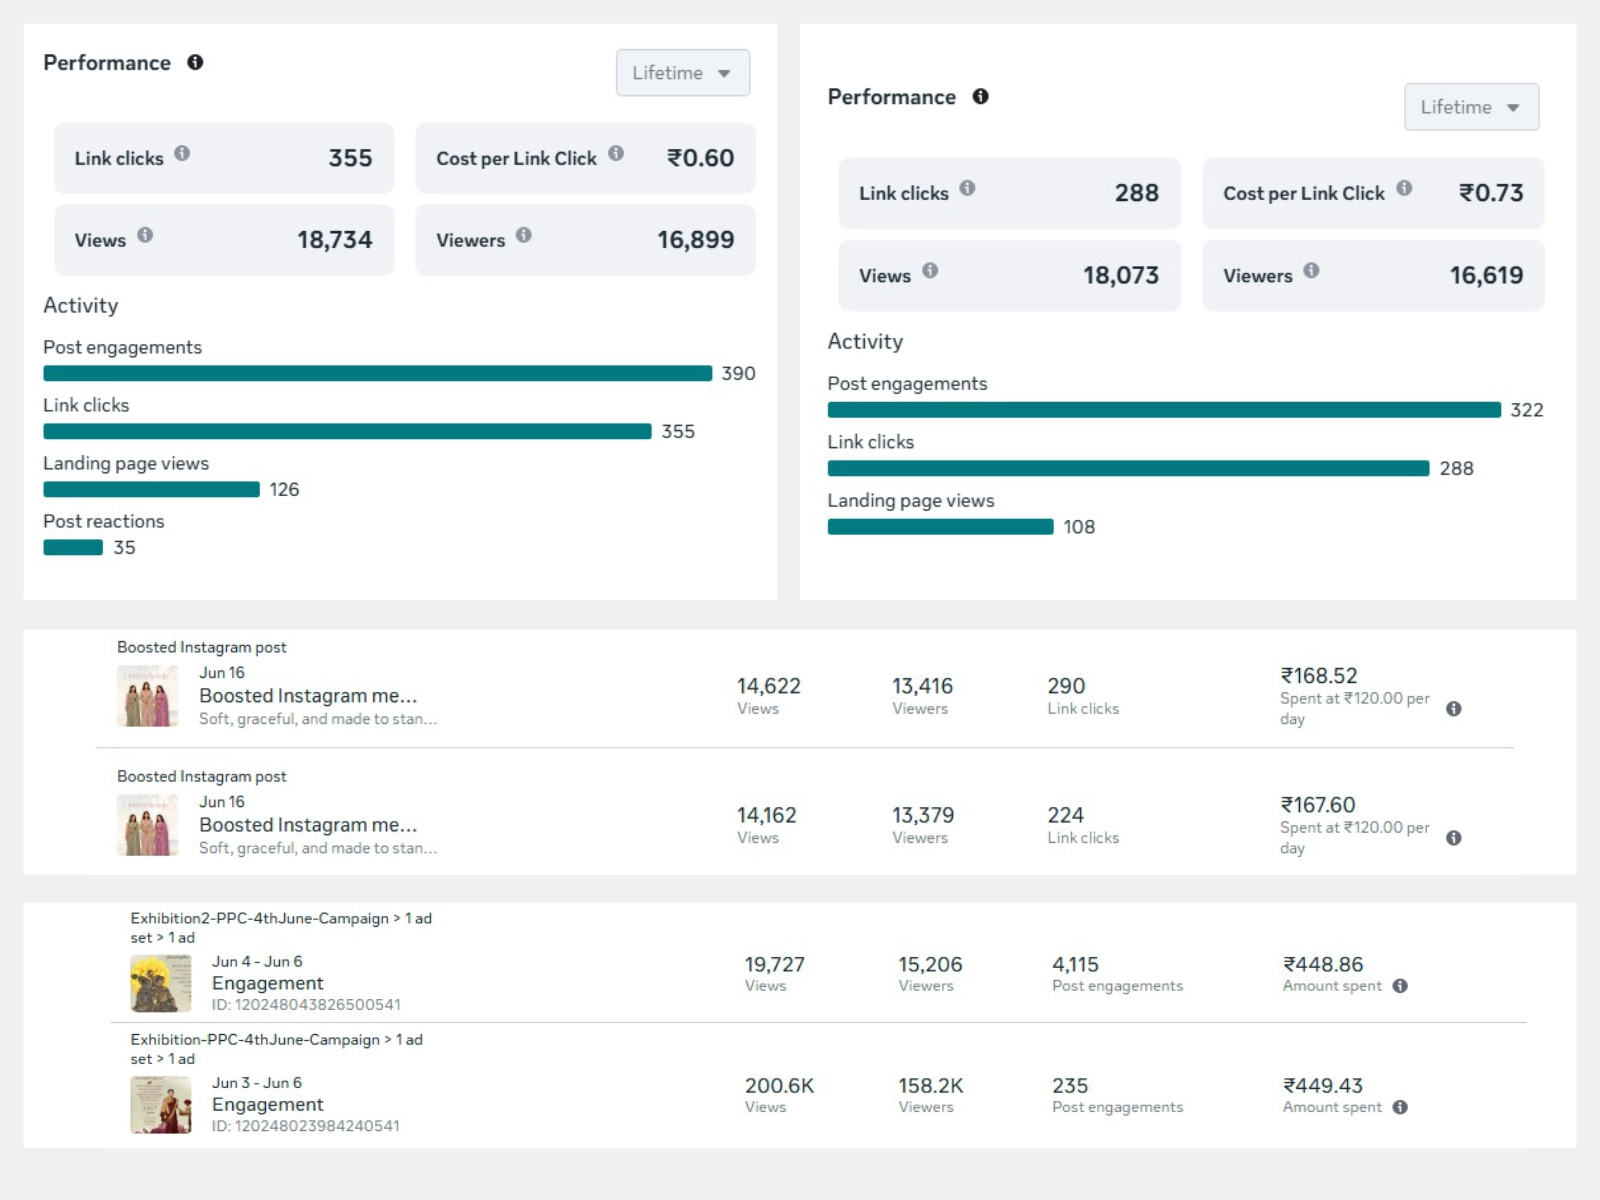Select Engagement ad ID 120248043826500541
1600x1200 pixels.
(306, 1005)
